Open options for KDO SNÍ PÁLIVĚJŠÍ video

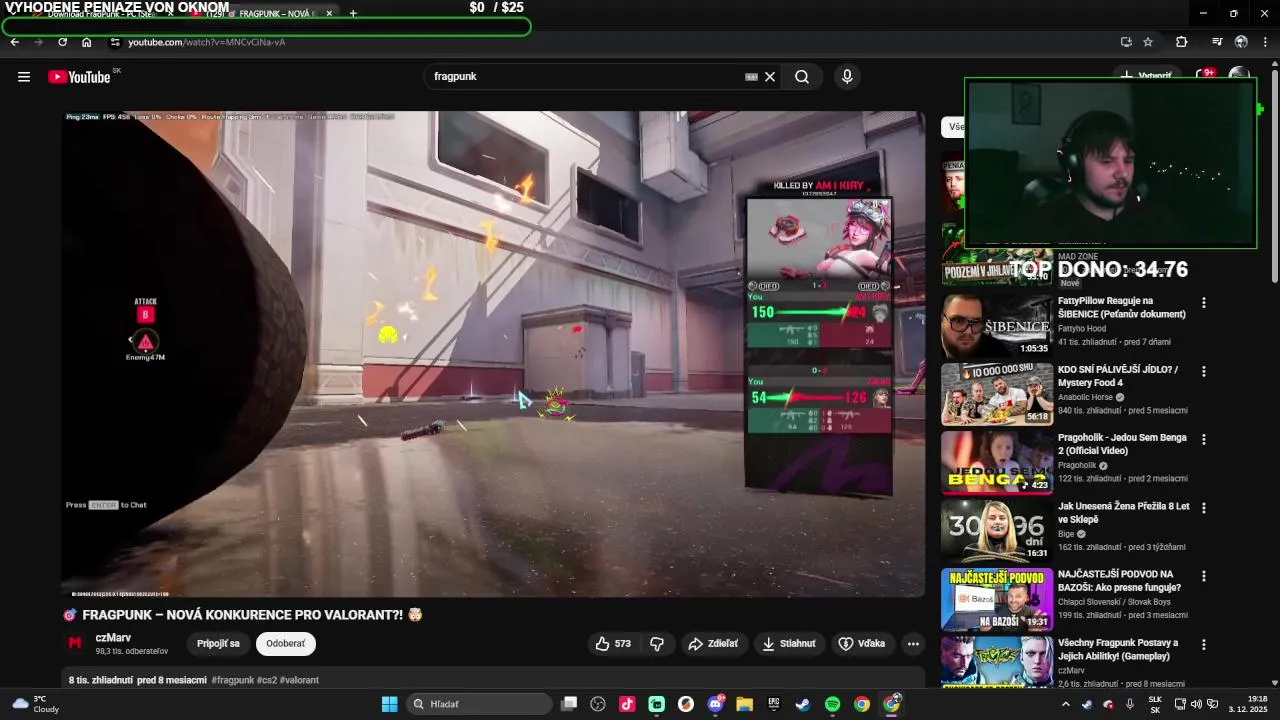[x=1204, y=371]
